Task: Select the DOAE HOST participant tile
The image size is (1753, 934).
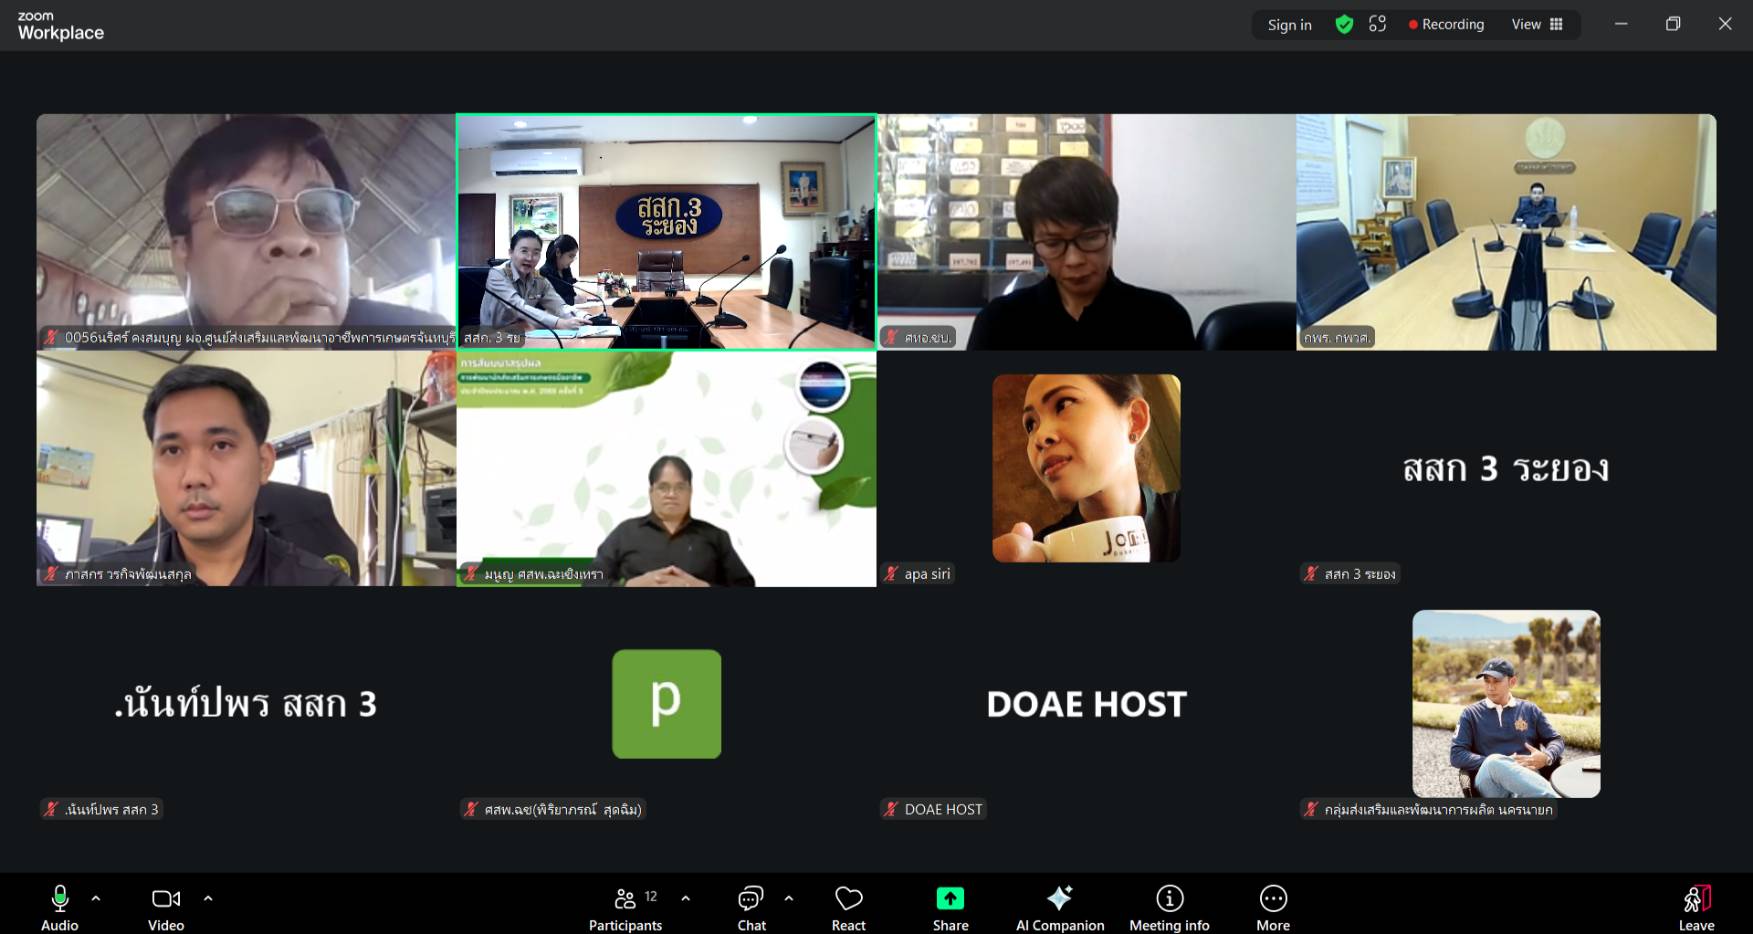Action: 1086,704
